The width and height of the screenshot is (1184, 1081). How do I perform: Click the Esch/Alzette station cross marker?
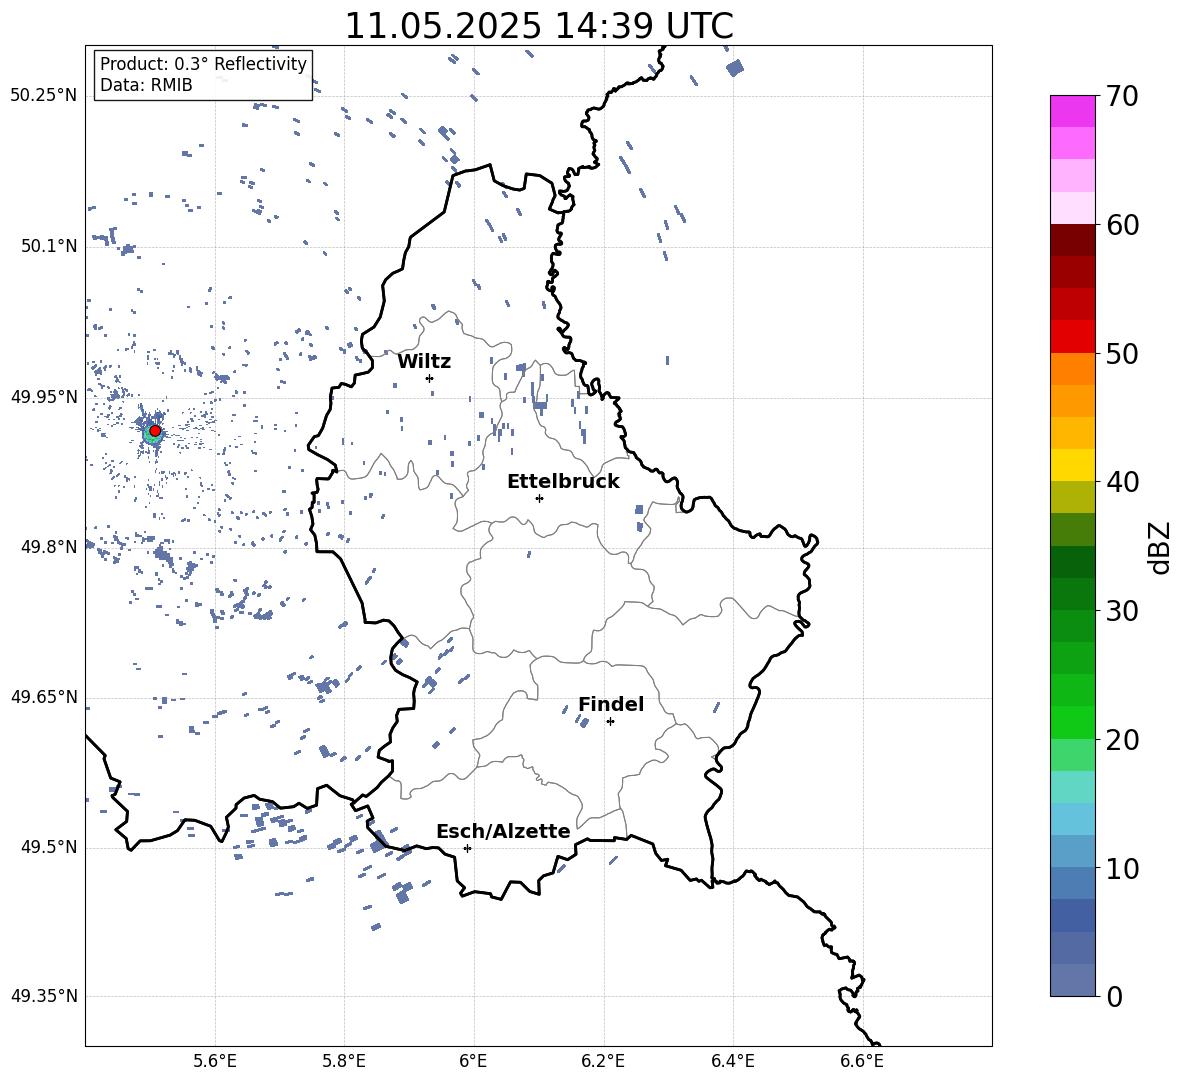click(x=467, y=848)
